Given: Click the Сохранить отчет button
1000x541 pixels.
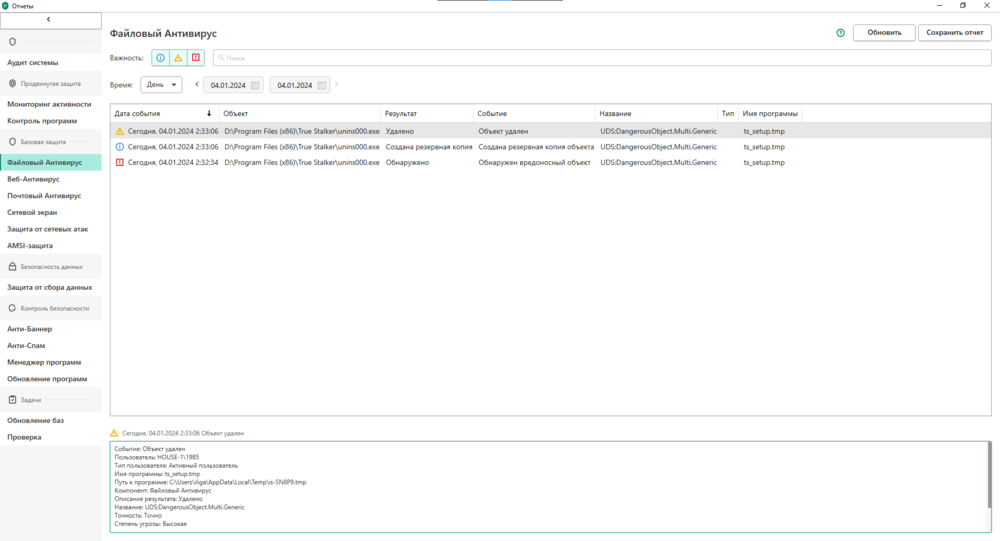Looking at the screenshot, I should pyautogui.click(x=955, y=33).
